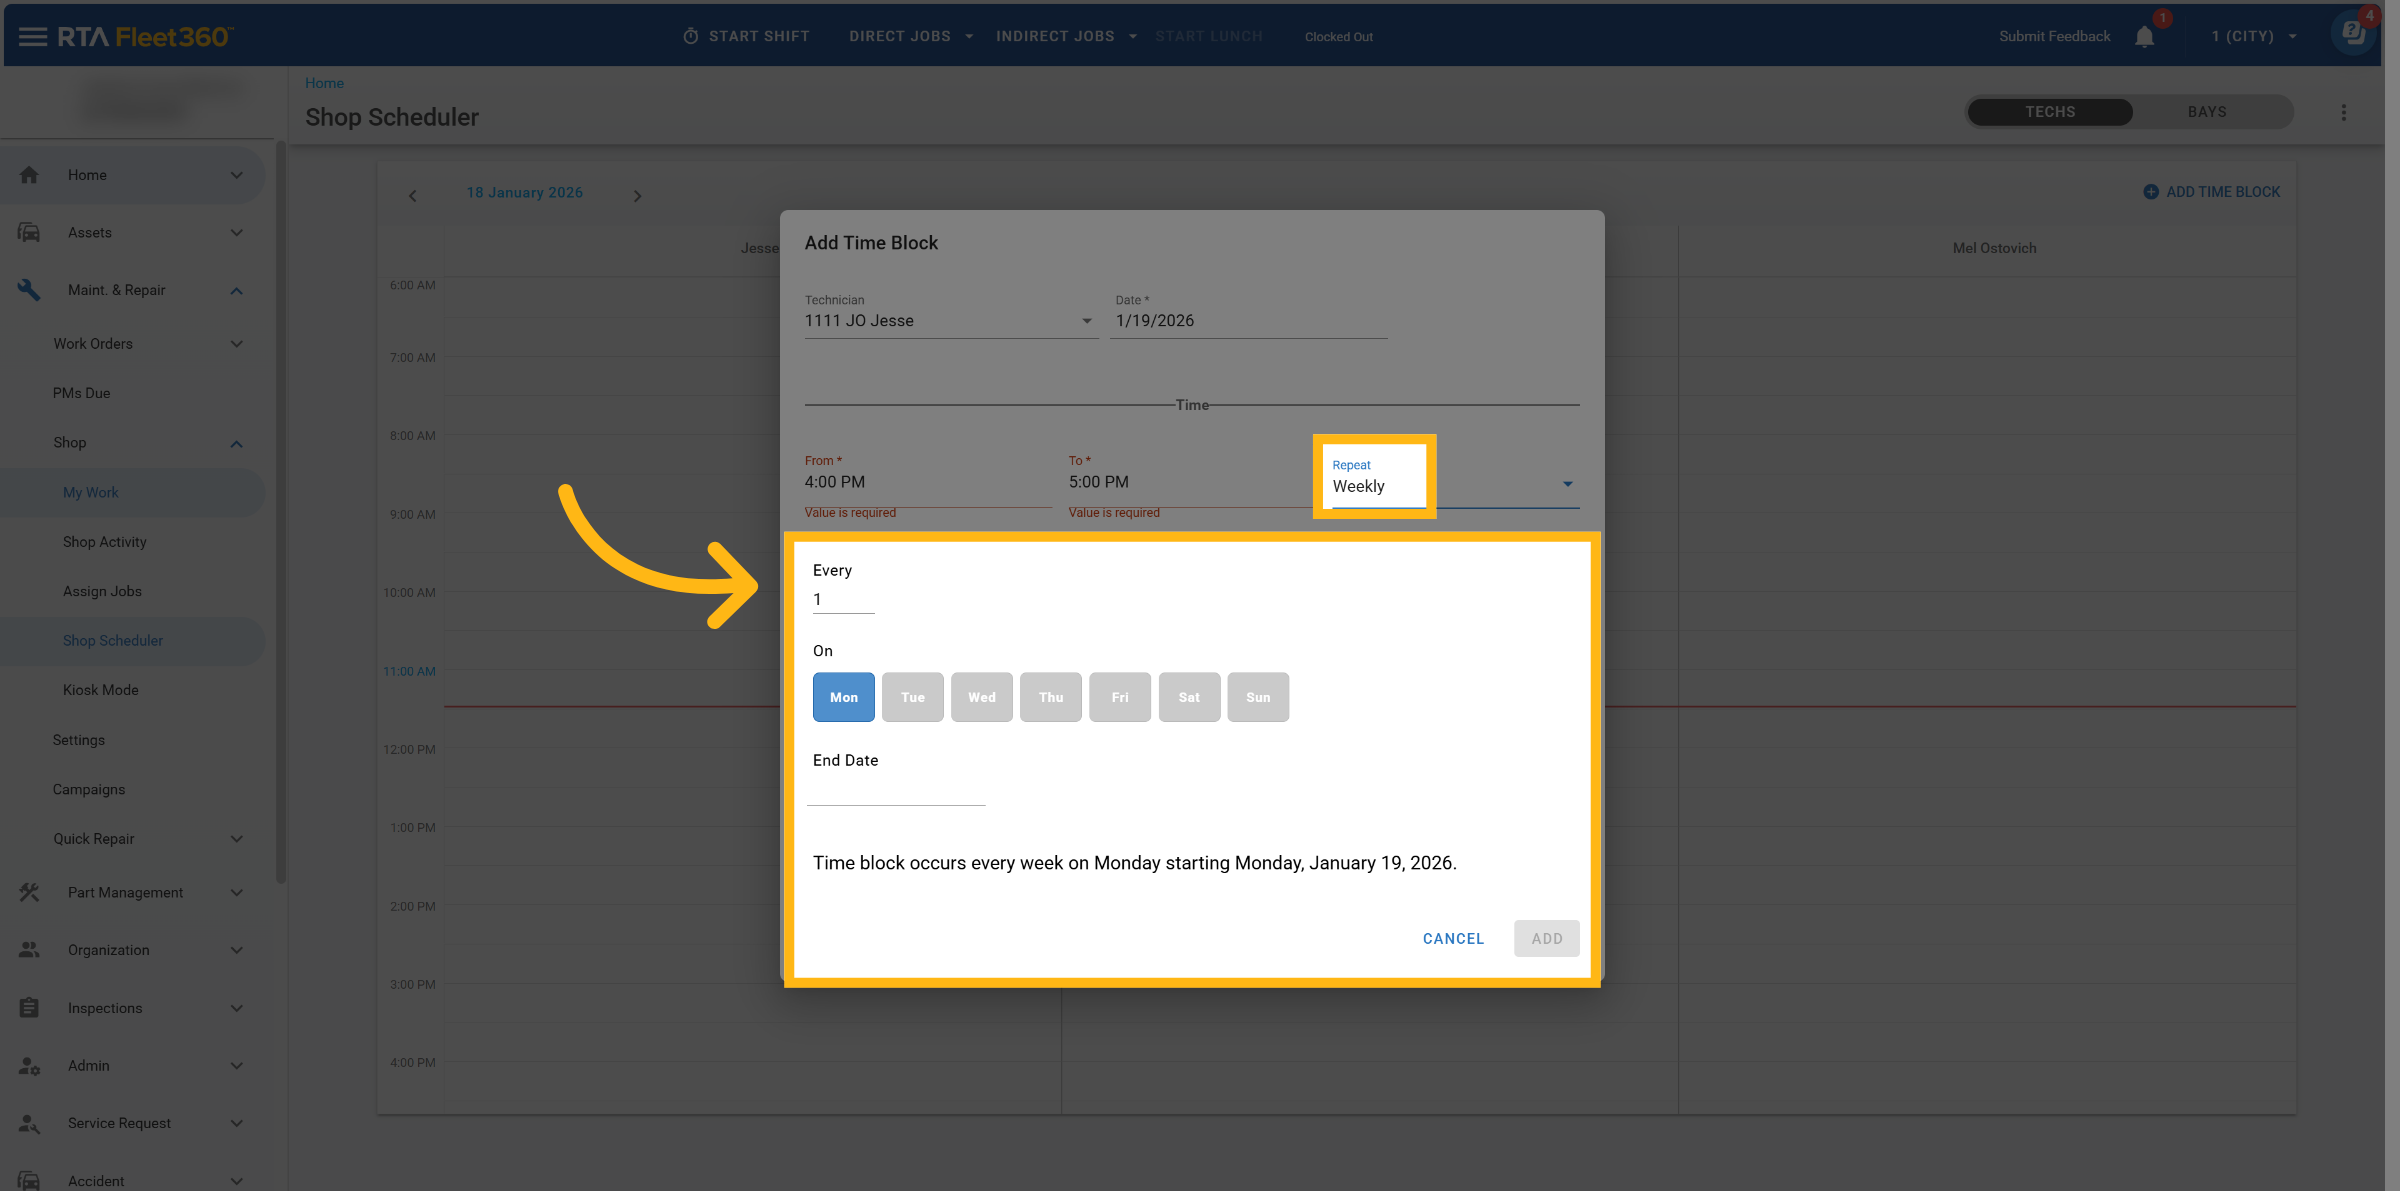The image size is (2400, 1191).
Task: Open the three-dot scheduler options menu
Action: point(2343,113)
